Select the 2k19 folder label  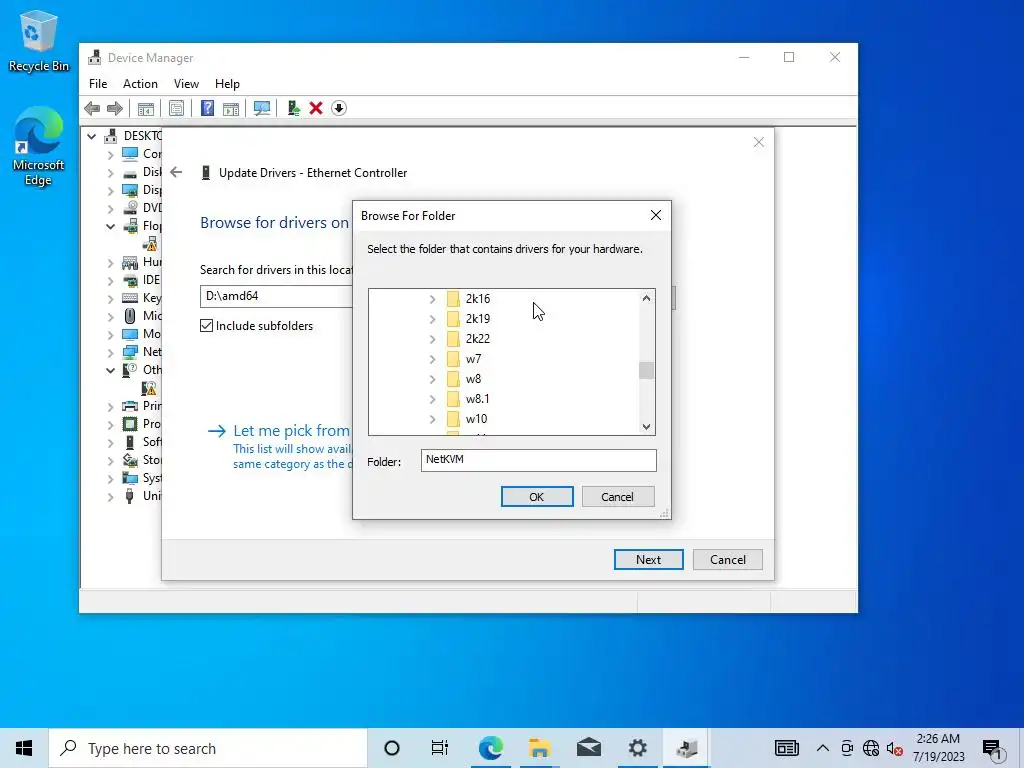click(x=478, y=319)
